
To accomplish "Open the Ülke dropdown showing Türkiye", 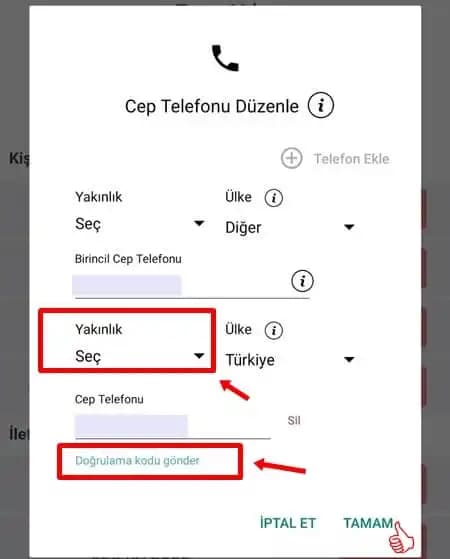I will [x=290, y=360].
